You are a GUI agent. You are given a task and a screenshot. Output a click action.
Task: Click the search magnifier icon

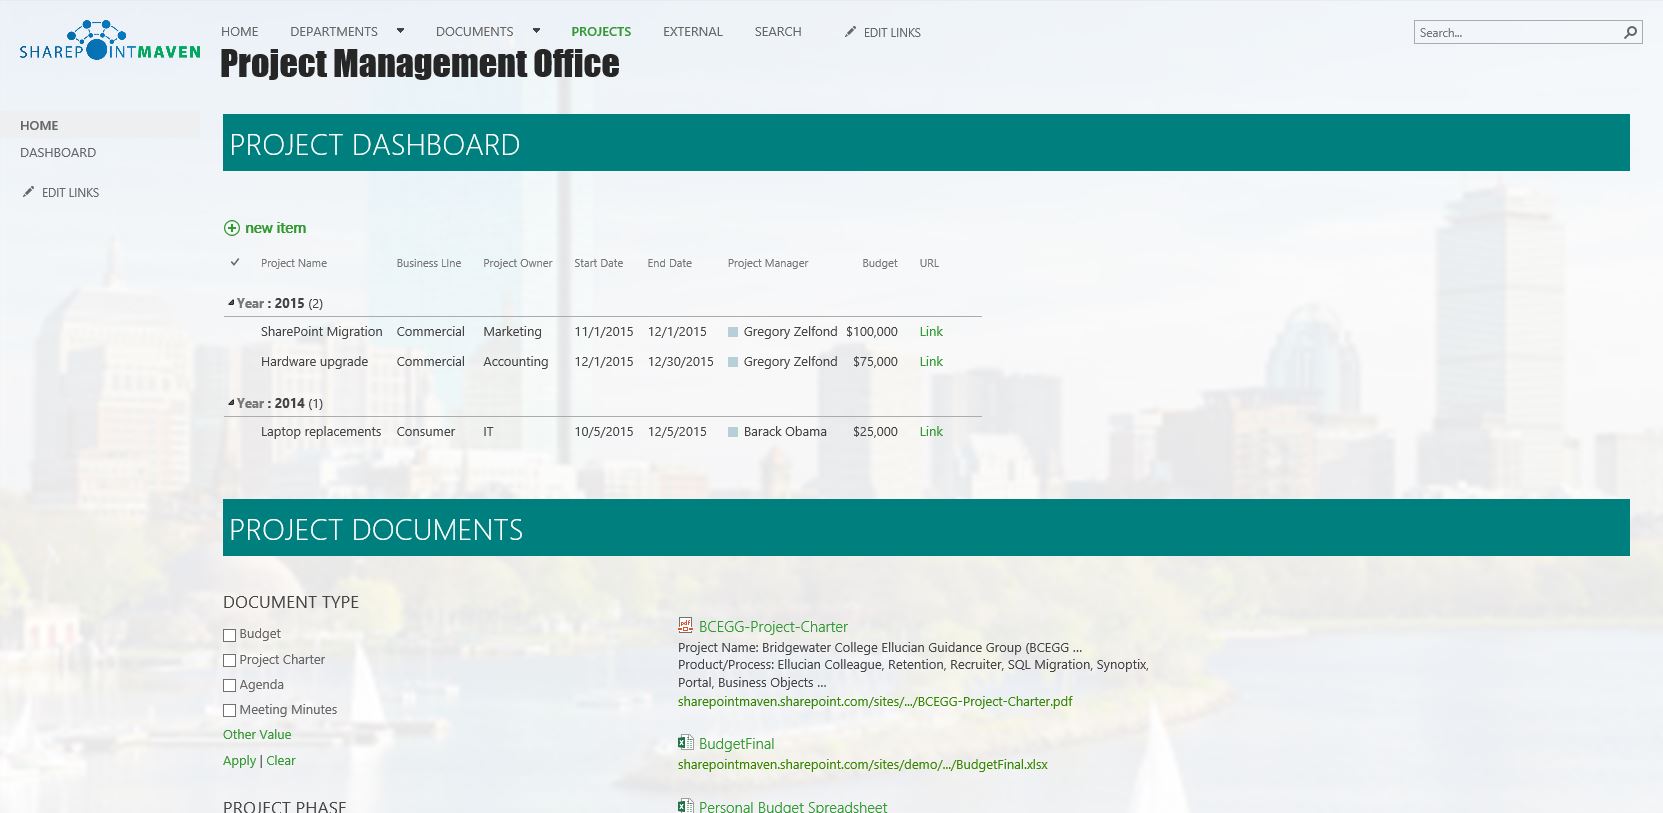(x=1630, y=32)
